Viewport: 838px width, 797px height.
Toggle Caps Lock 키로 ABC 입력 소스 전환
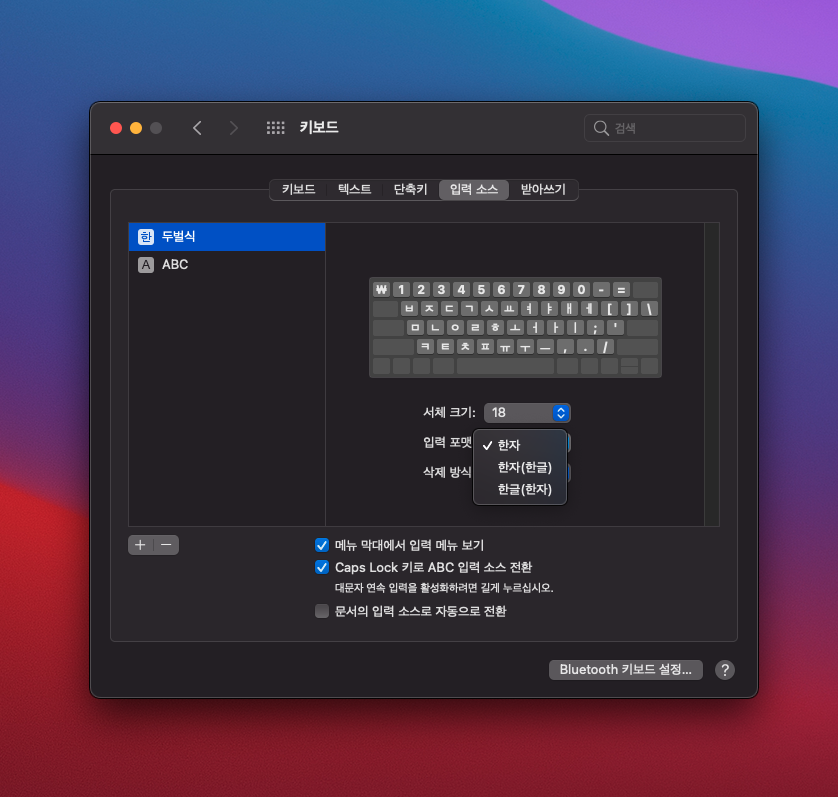tap(322, 567)
